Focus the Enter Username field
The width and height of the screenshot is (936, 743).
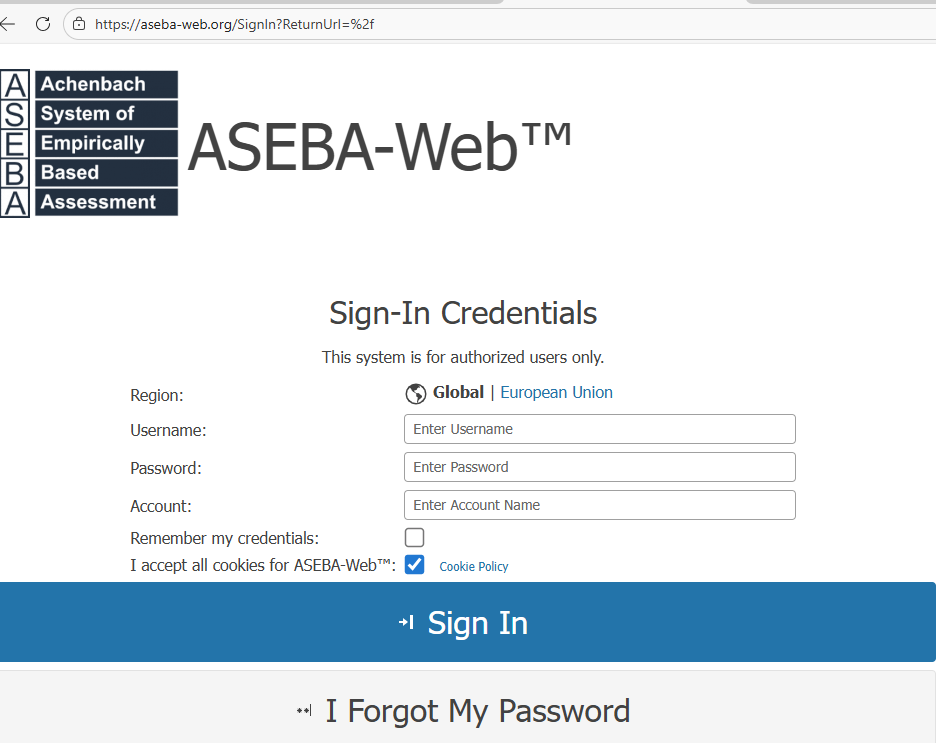[x=599, y=429]
